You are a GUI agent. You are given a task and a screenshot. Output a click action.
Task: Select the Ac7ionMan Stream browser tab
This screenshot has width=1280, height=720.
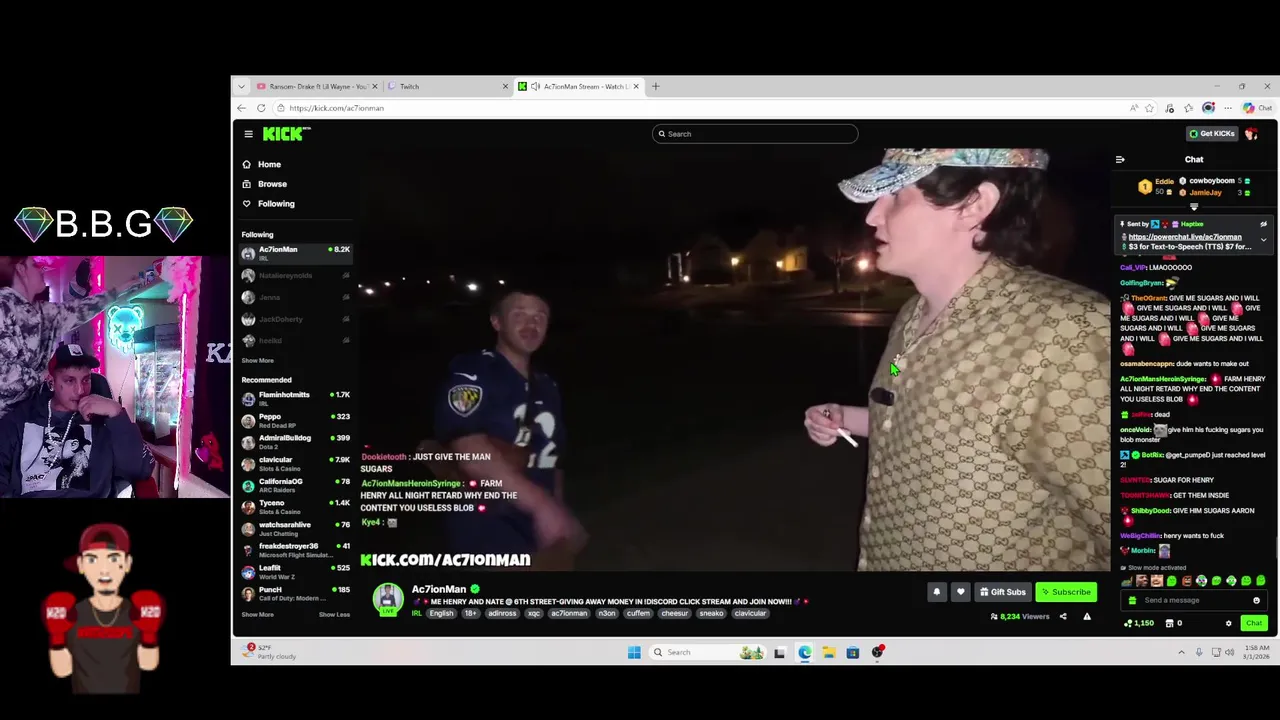580,86
